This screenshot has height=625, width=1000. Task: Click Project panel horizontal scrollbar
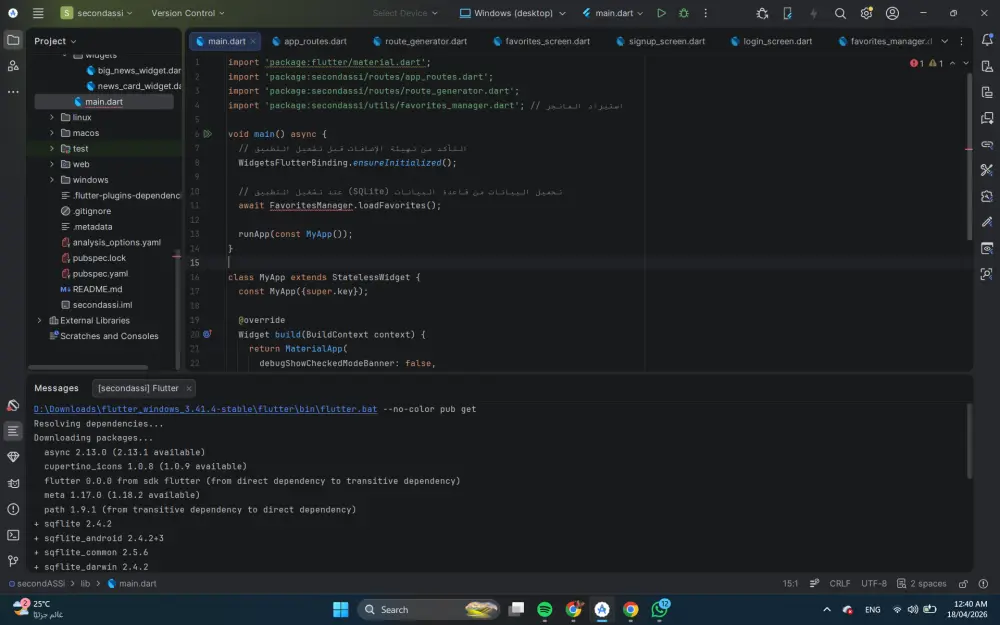[88, 367]
